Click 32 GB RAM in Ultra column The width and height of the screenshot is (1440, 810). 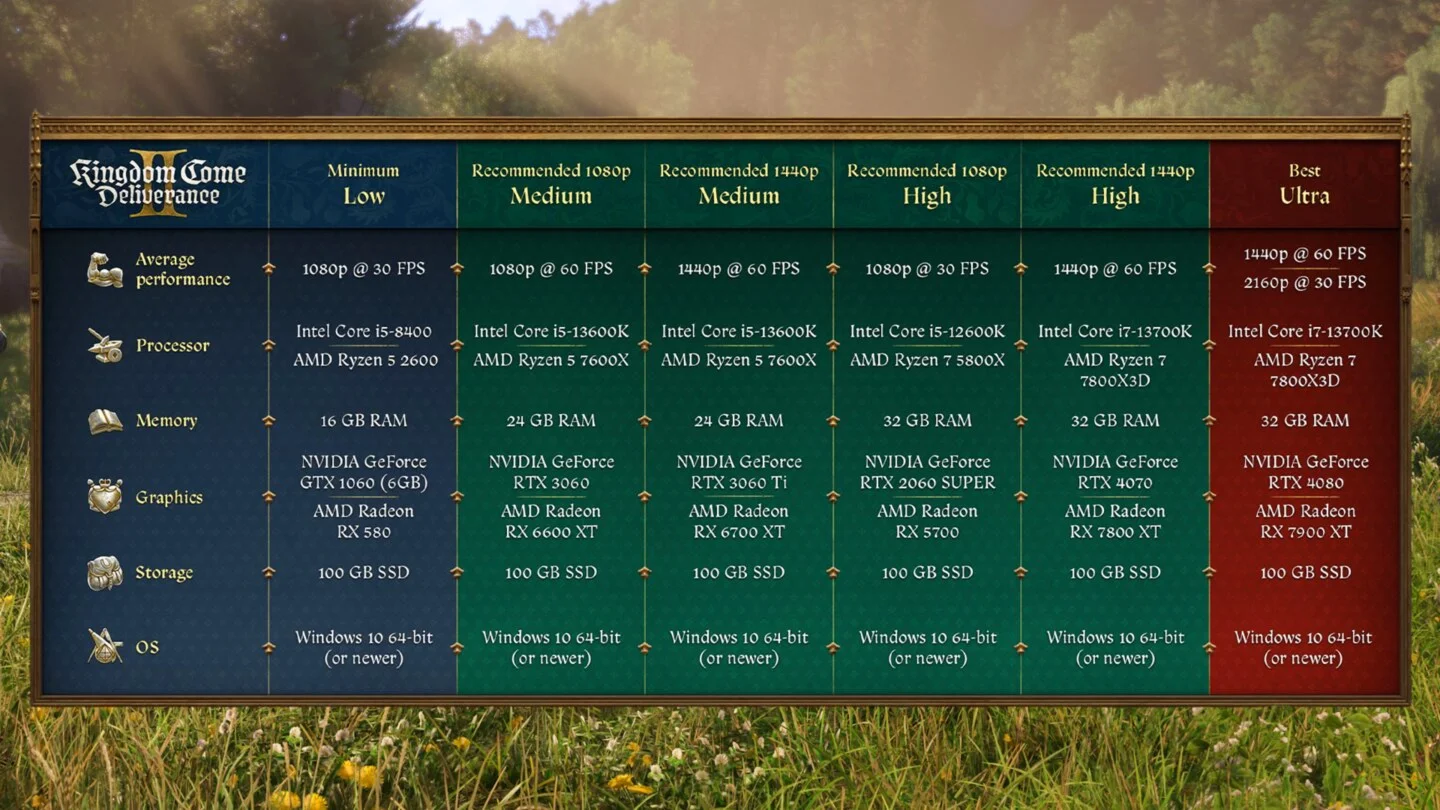[x=1305, y=421]
